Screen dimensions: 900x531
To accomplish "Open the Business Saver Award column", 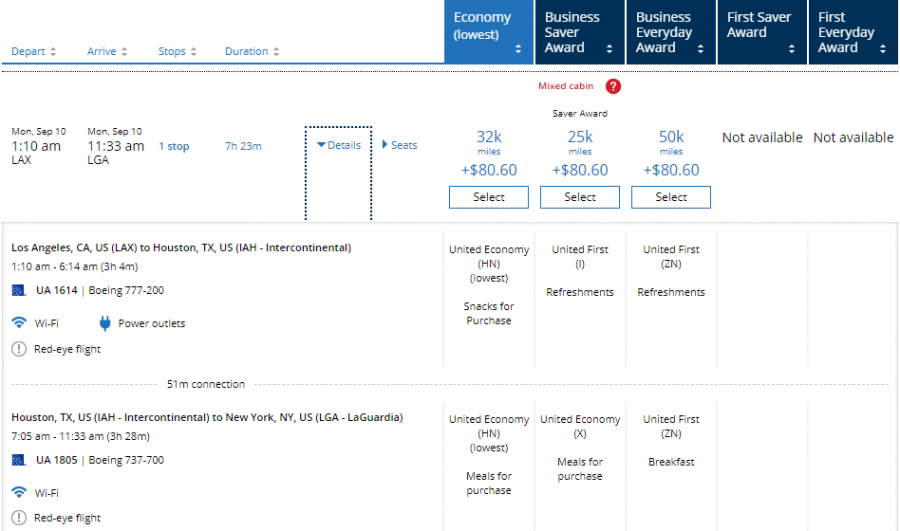I will 580,32.
